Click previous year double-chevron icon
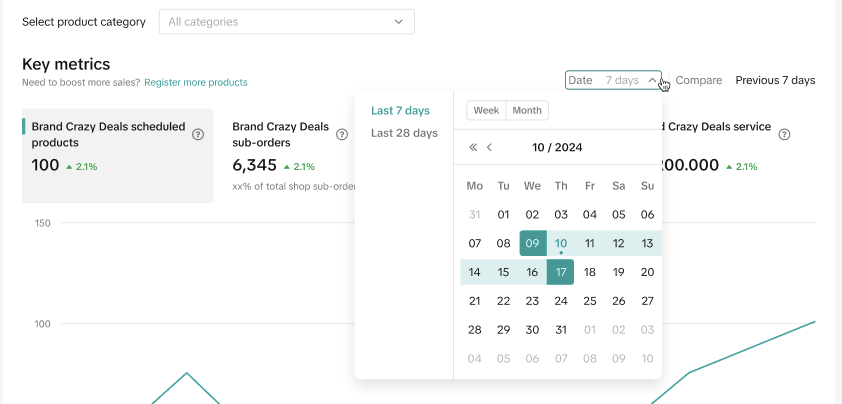Image resolution: width=842 pixels, height=404 pixels. click(x=473, y=148)
